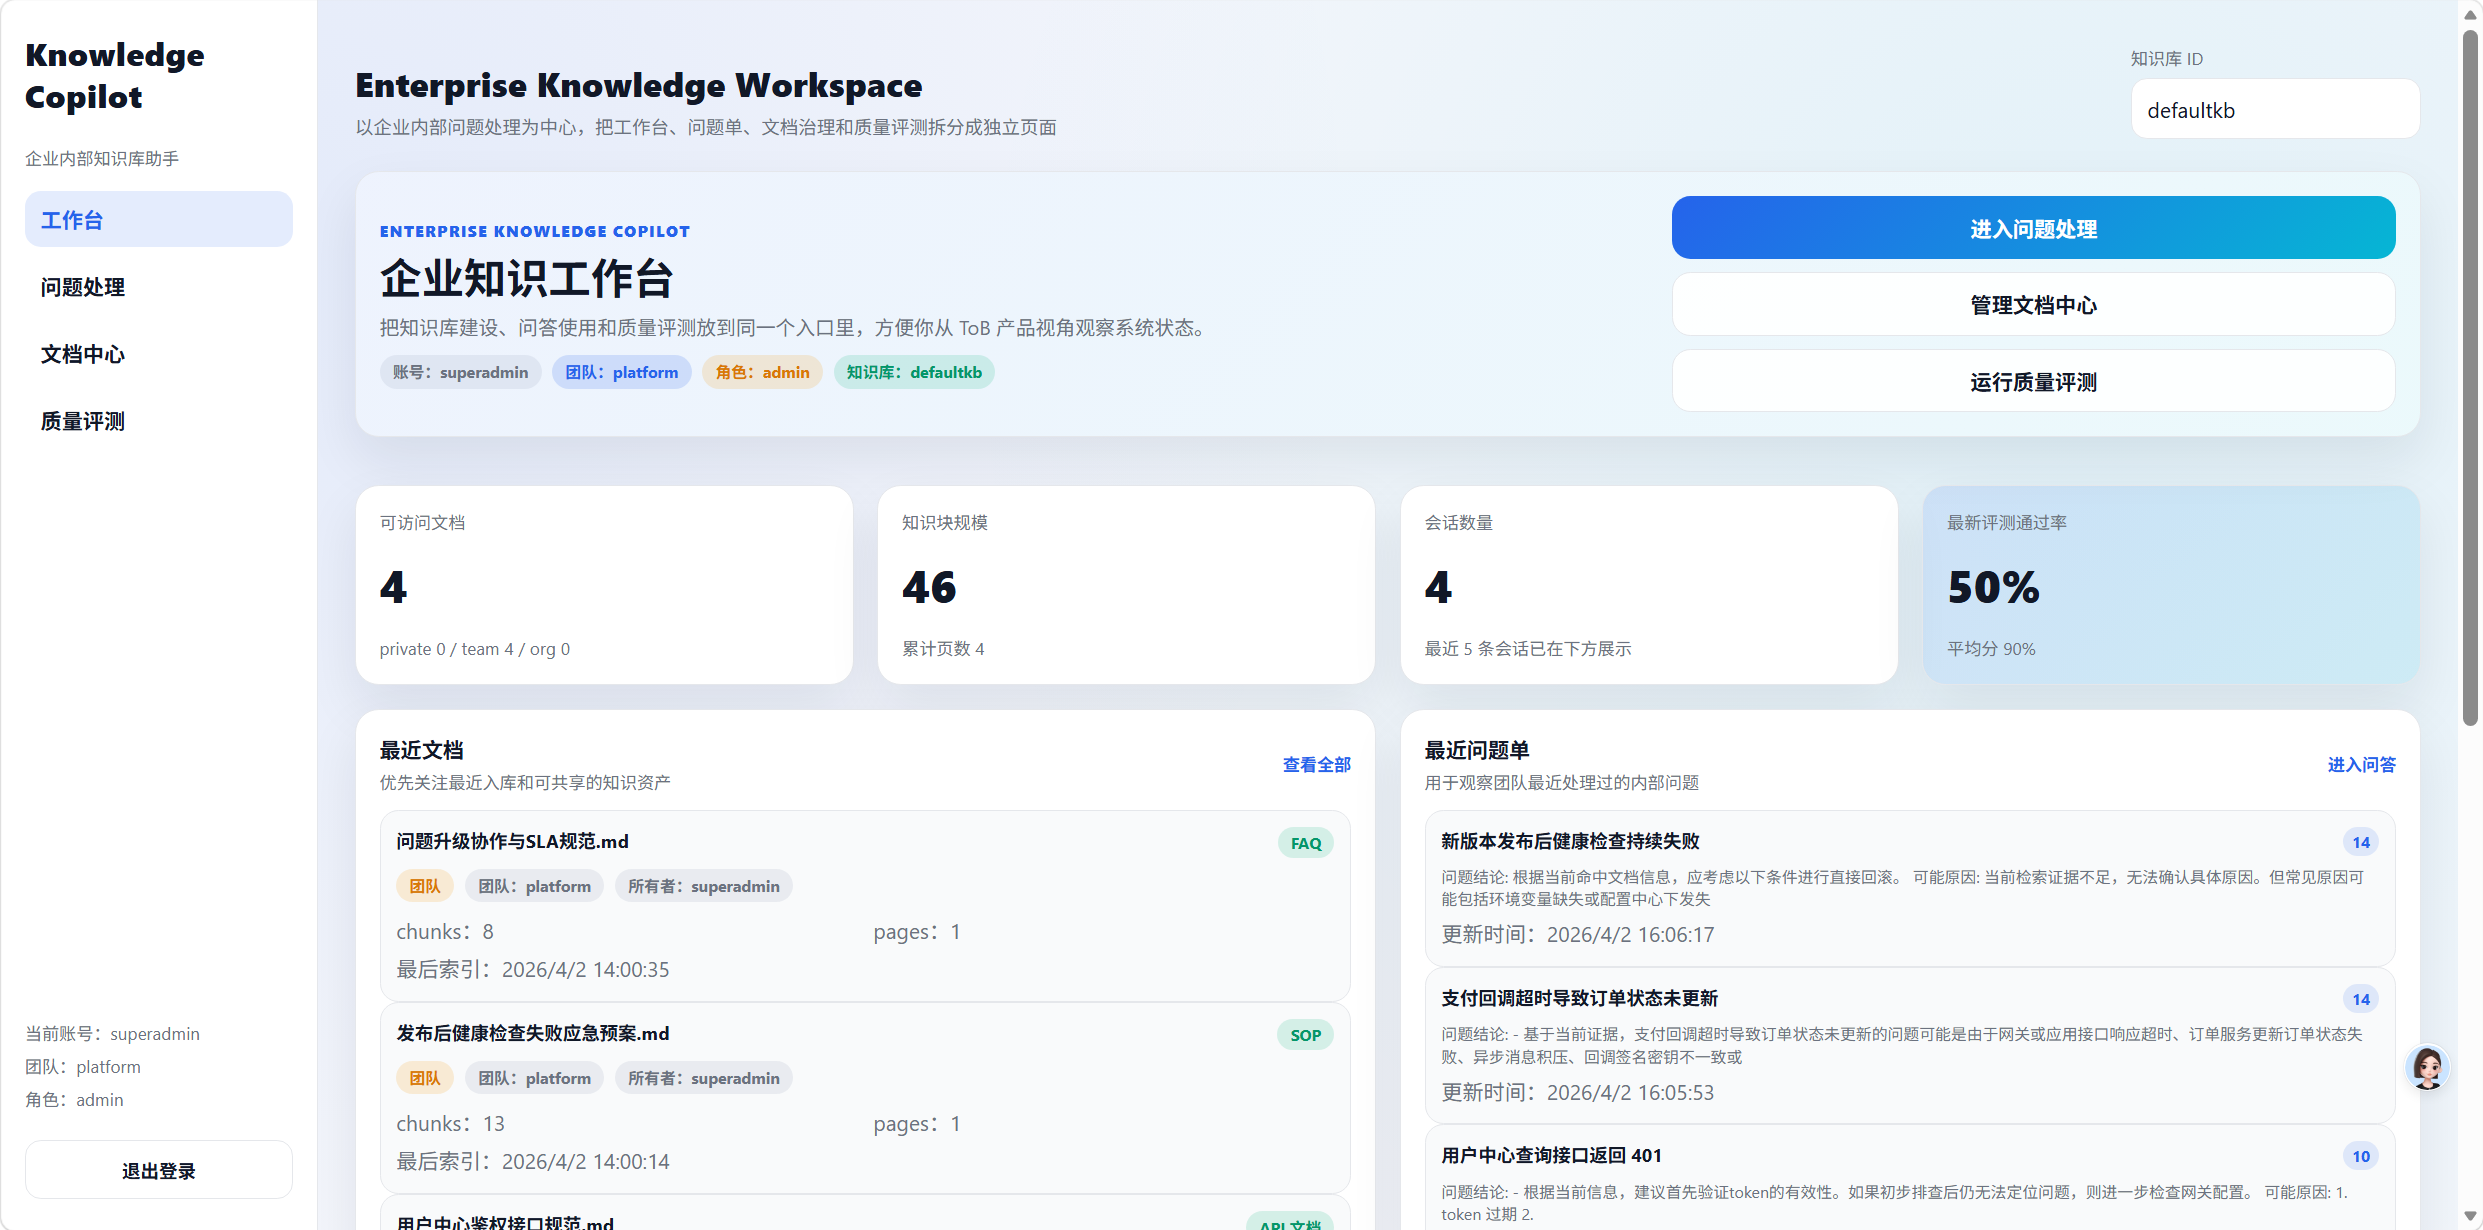Screen dimensions: 2483x1230
Task: Click the 运行质量评测 button
Action: point(2033,382)
